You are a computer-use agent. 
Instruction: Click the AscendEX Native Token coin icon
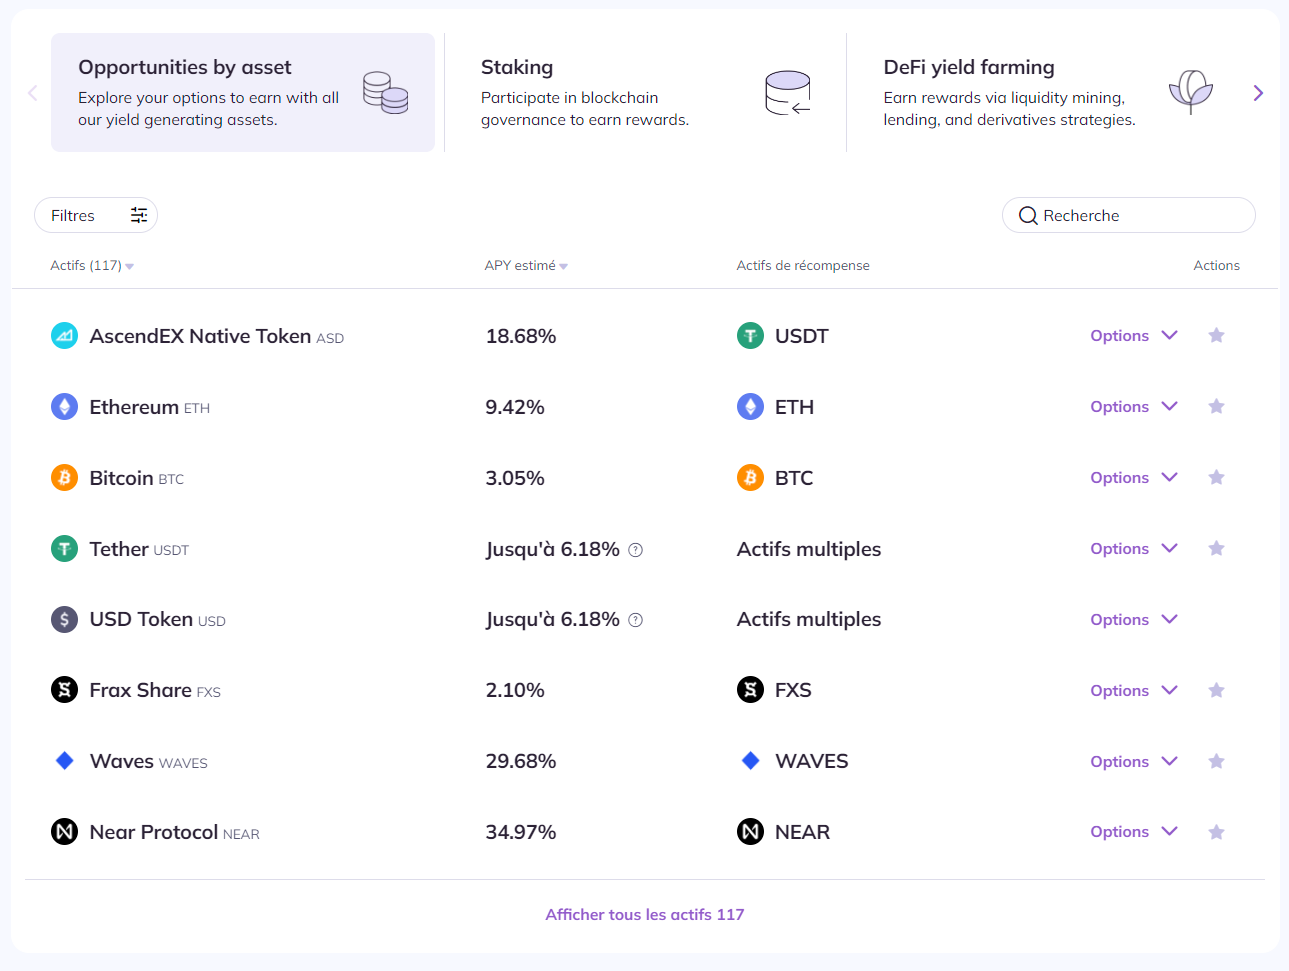(64, 336)
